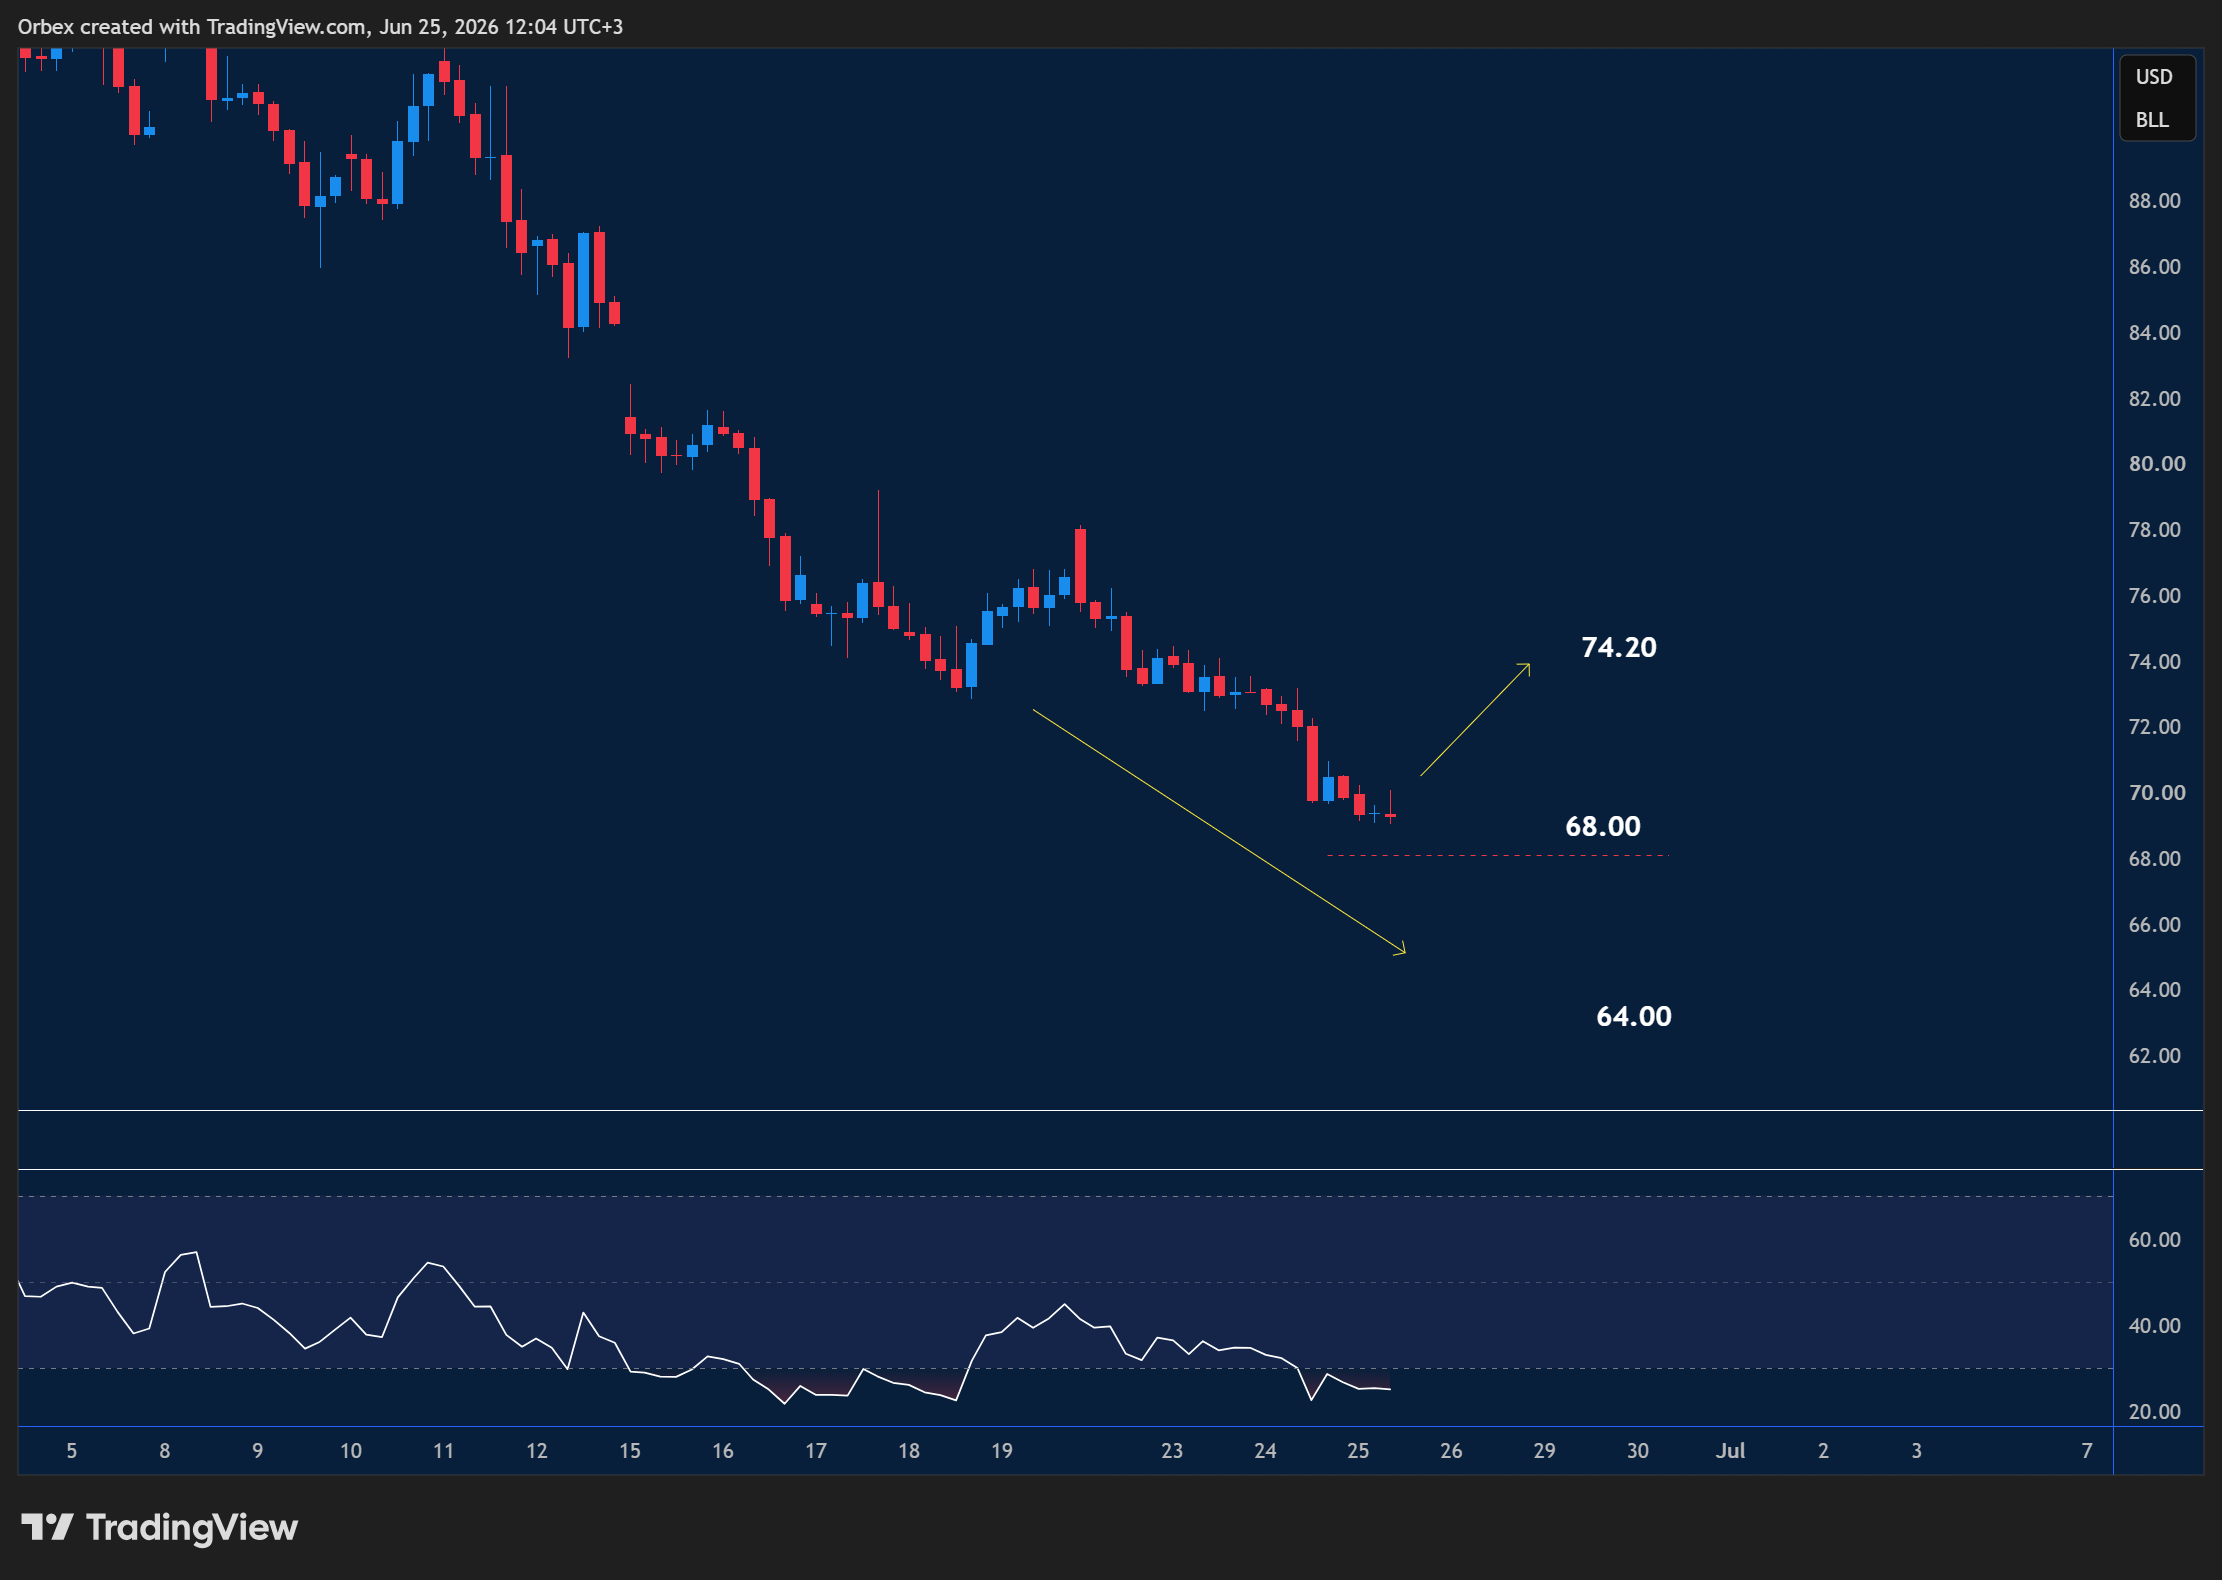Click the 64.00 downside target annotation

coord(1634,1016)
